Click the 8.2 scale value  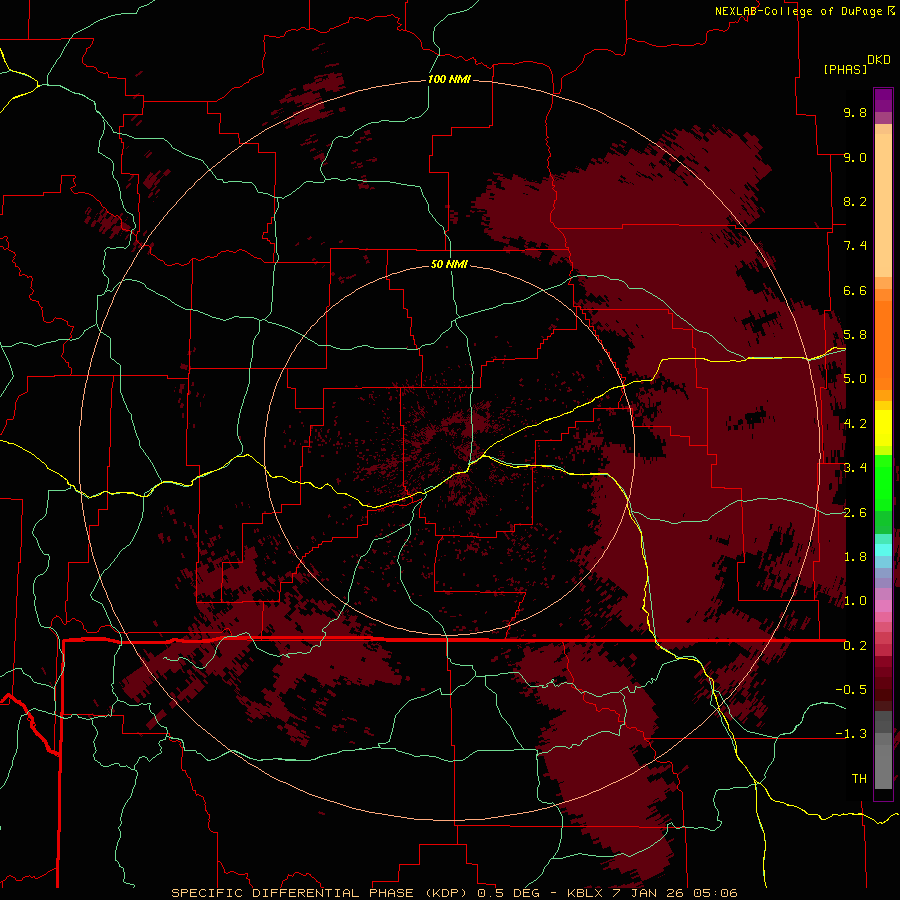pyautogui.click(x=855, y=201)
